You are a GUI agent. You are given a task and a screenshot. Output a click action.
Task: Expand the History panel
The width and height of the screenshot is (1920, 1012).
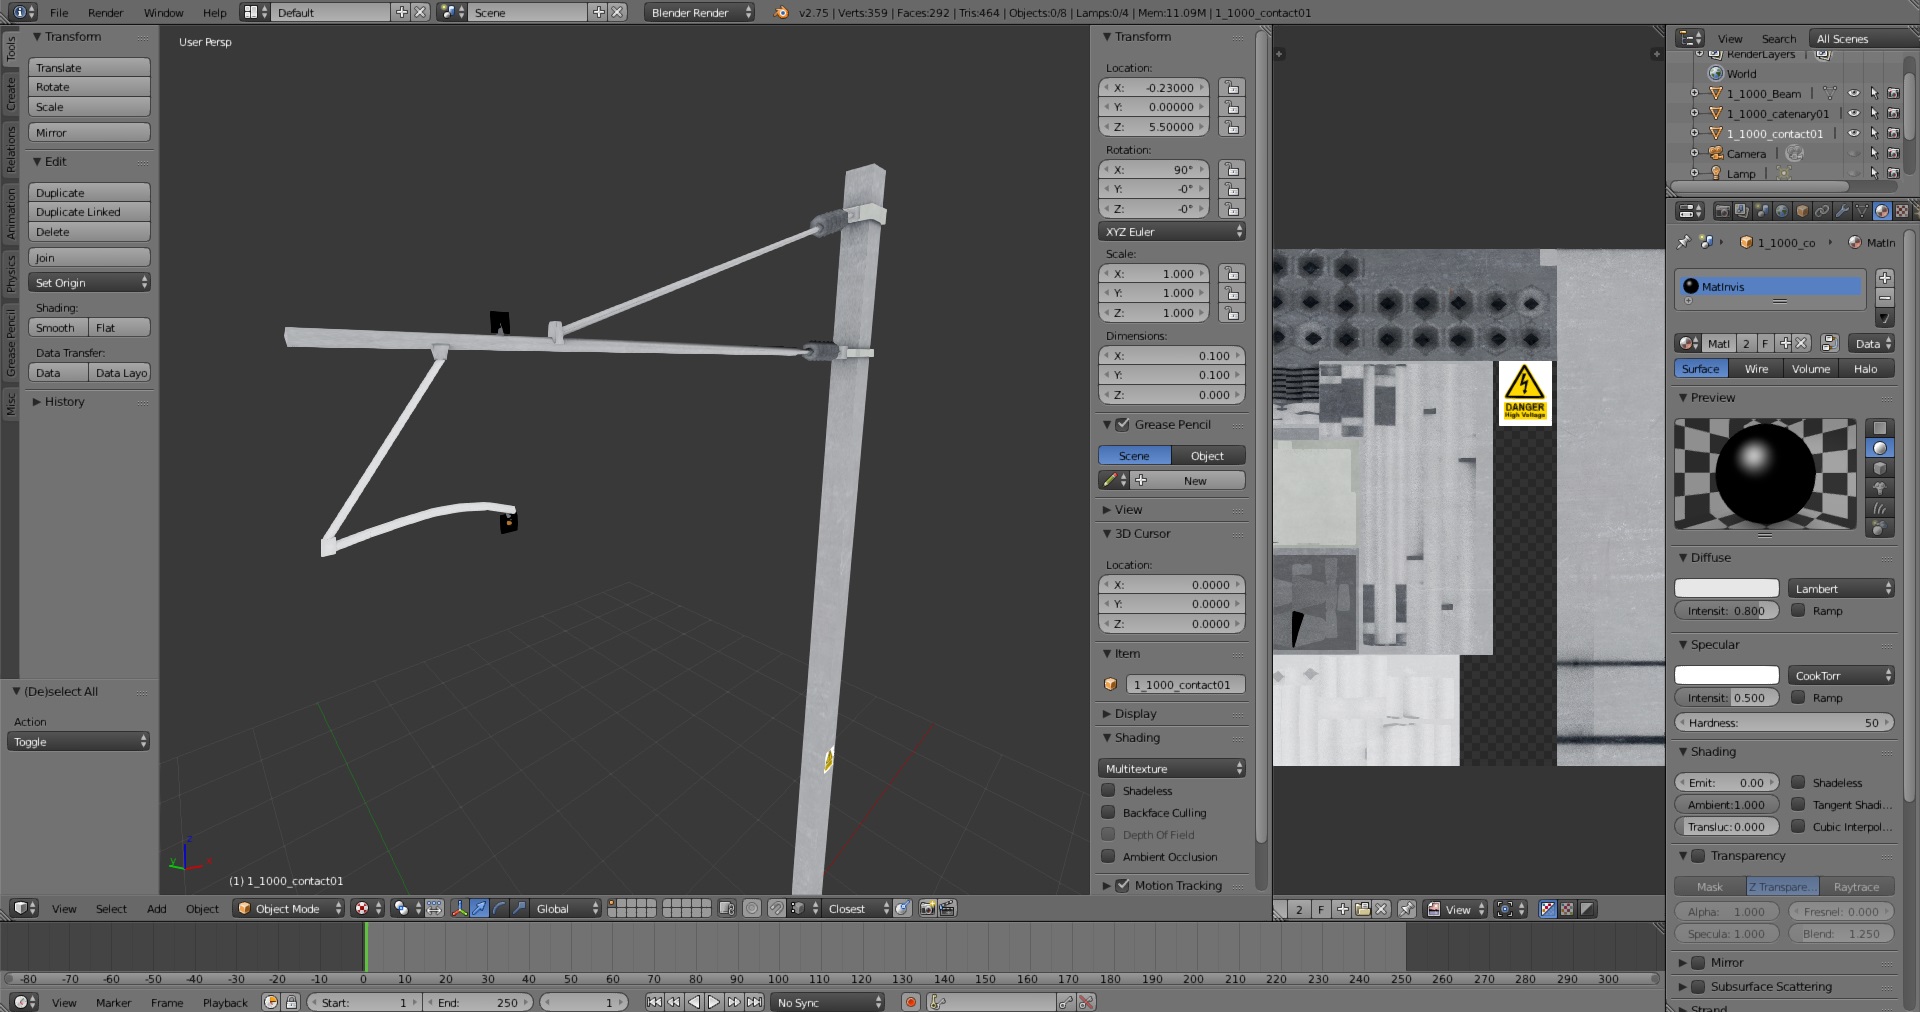pos(64,402)
